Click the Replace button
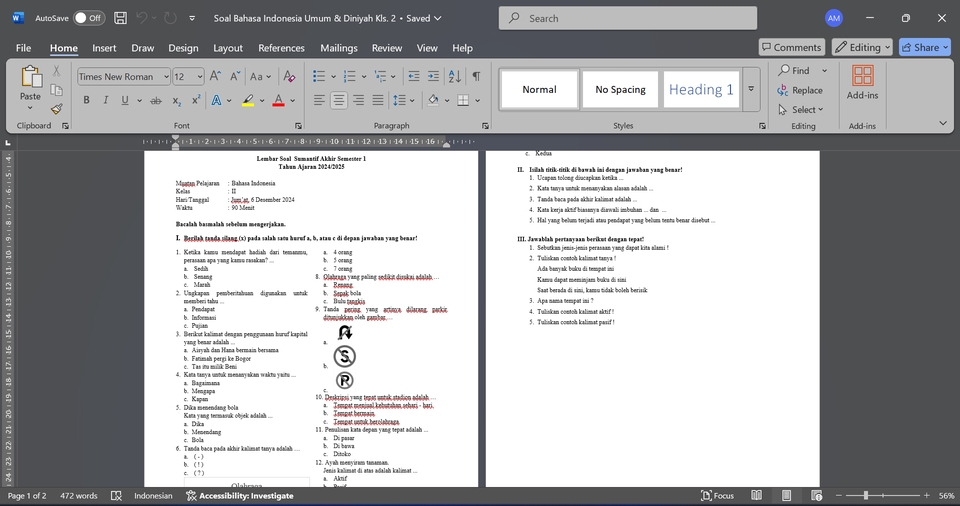The image size is (960, 506). [x=800, y=90]
